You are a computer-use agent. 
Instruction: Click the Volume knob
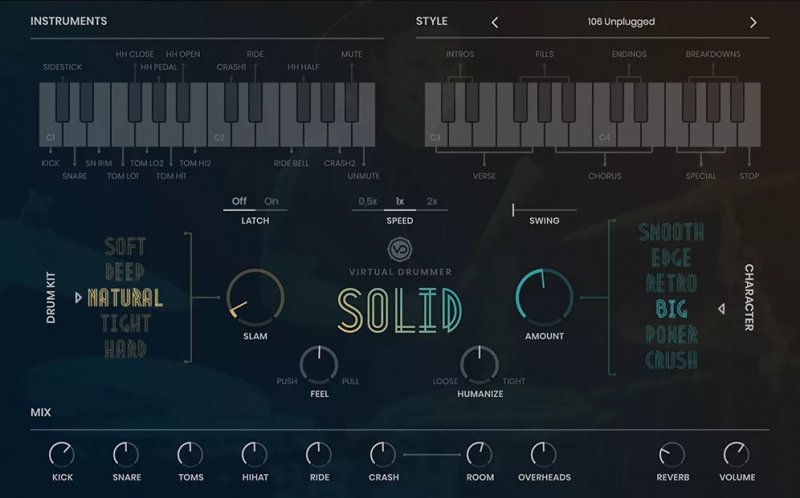(737, 455)
